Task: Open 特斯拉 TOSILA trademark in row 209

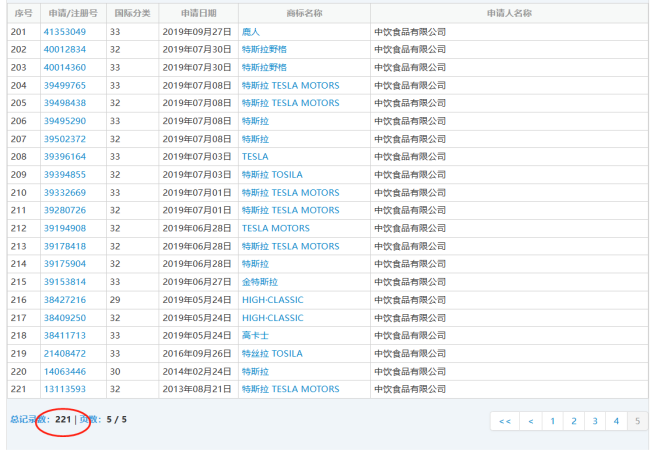Action: [272, 175]
